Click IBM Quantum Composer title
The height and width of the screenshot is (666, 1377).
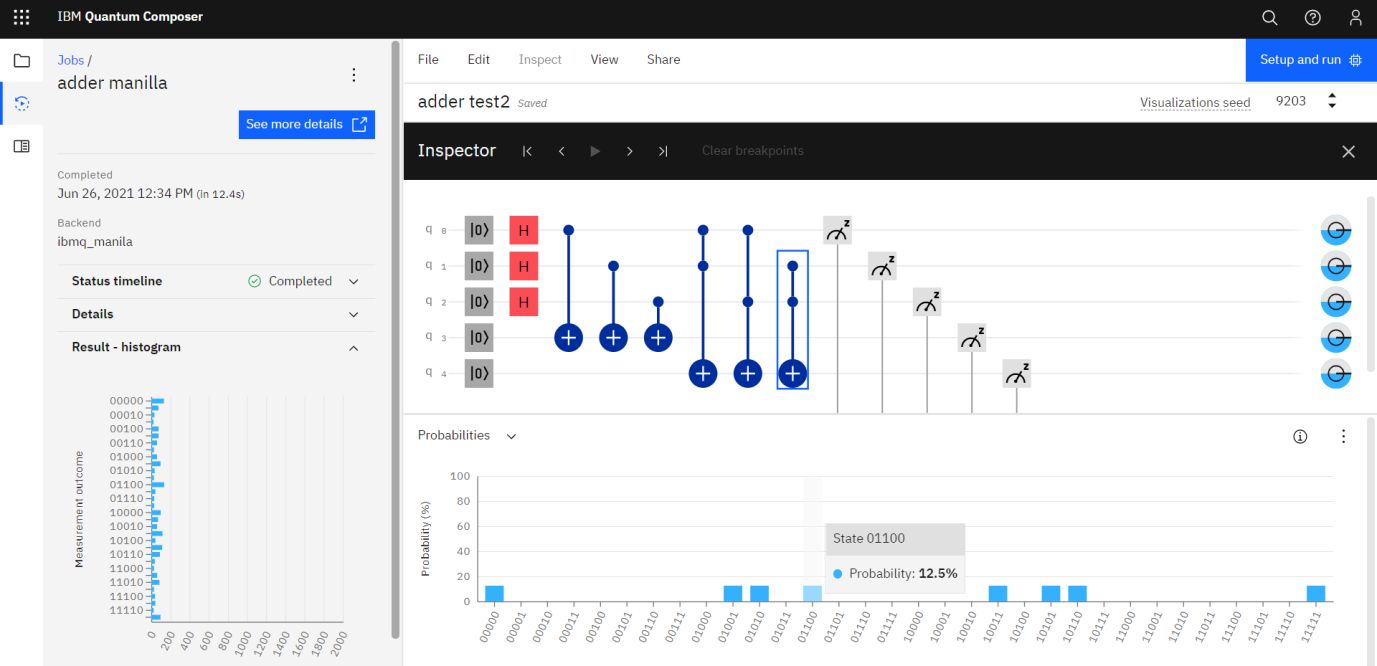click(x=130, y=17)
